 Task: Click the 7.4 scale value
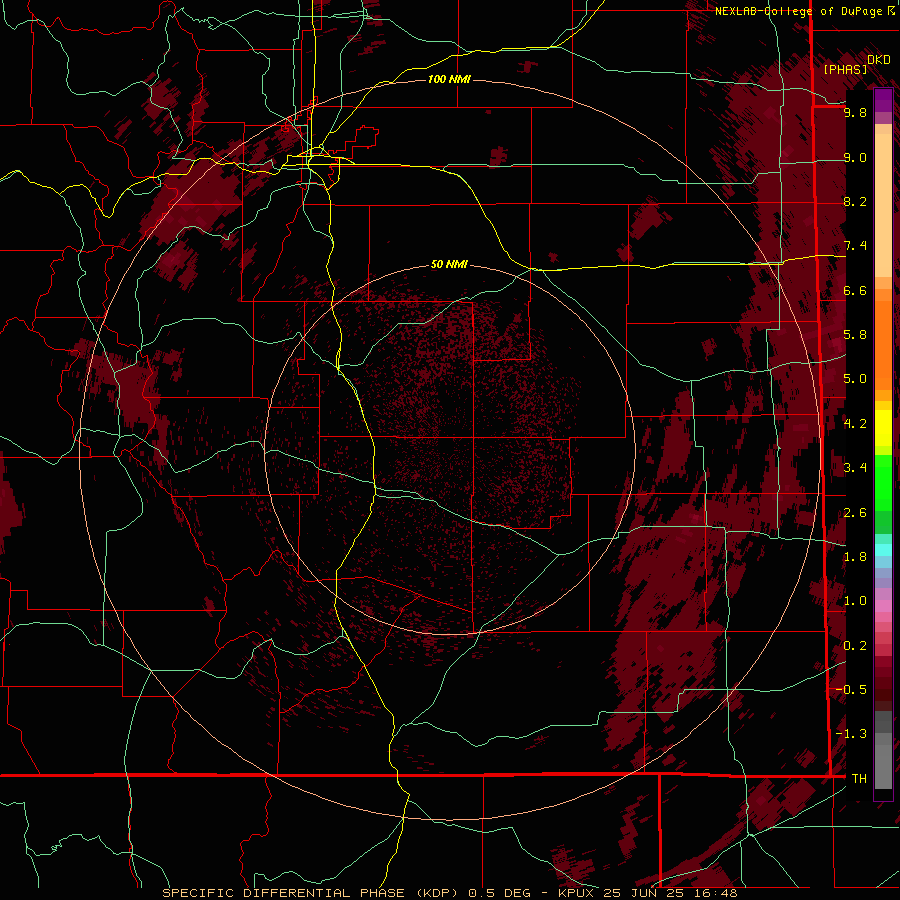coord(855,246)
